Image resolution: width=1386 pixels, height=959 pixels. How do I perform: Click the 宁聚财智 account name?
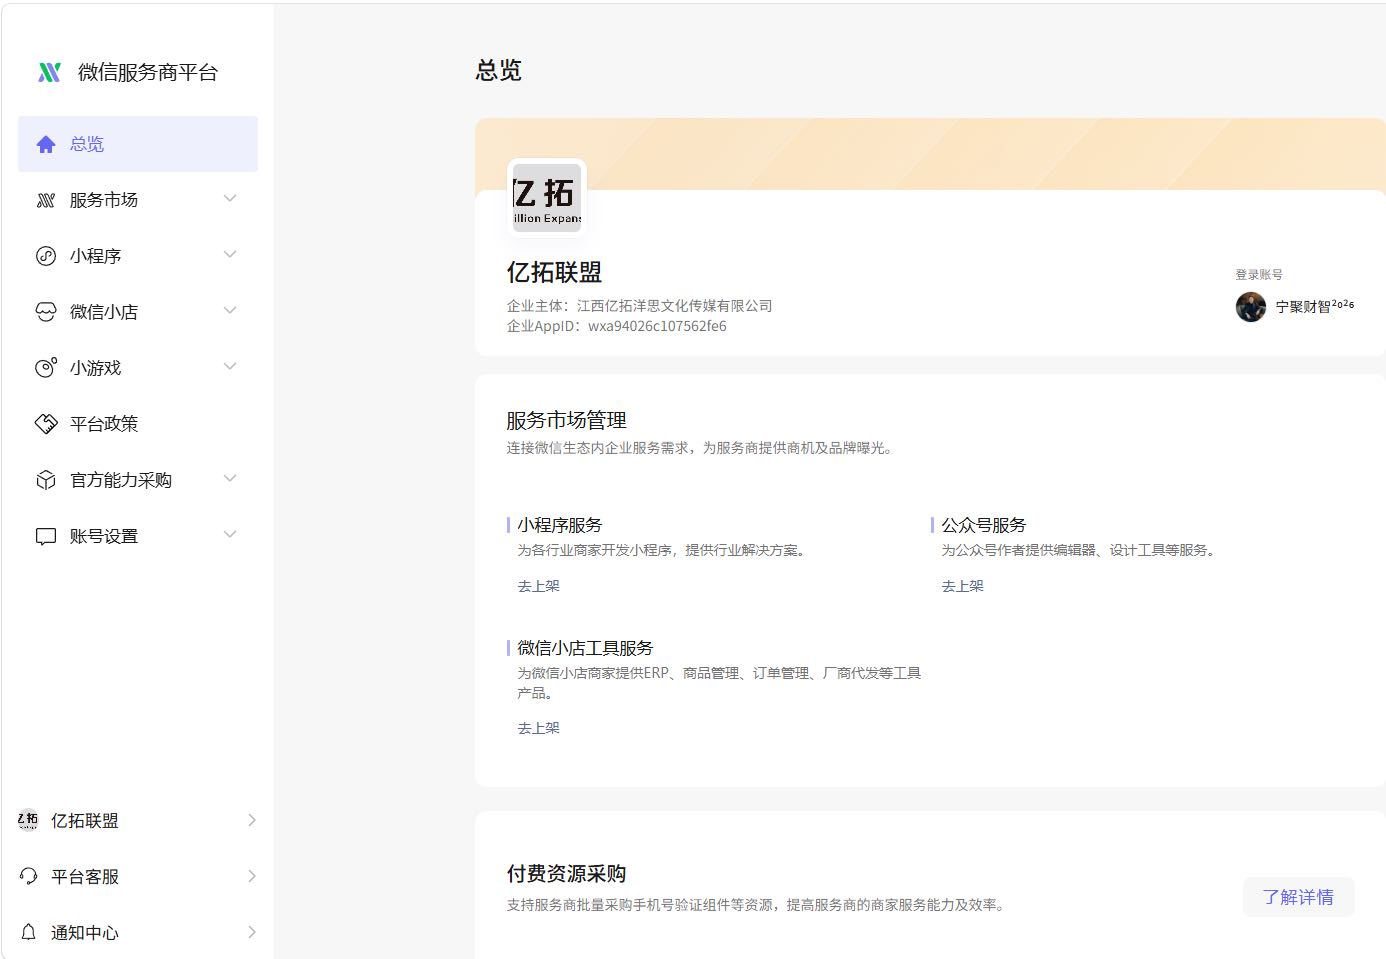[x=1315, y=306]
